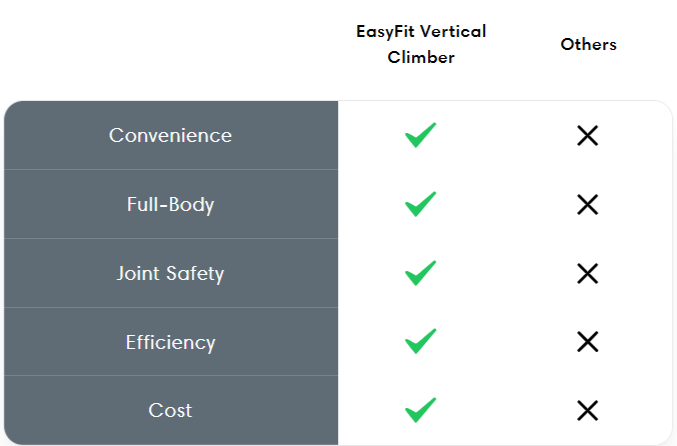Viewport: 677px width, 446px height.
Task: Click the green checkmark in Efficiency row
Action: click(421, 341)
